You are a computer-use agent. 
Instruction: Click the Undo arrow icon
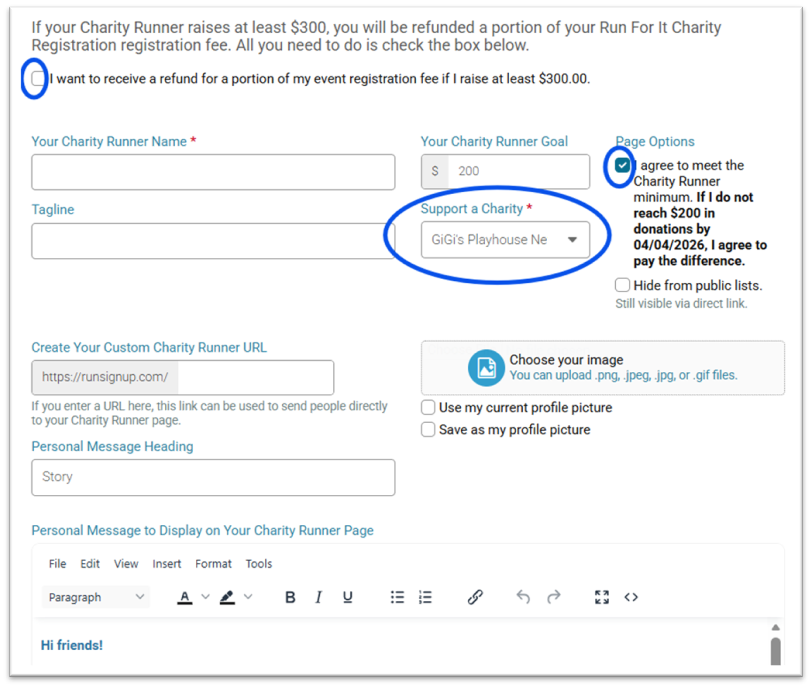point(523,597)
